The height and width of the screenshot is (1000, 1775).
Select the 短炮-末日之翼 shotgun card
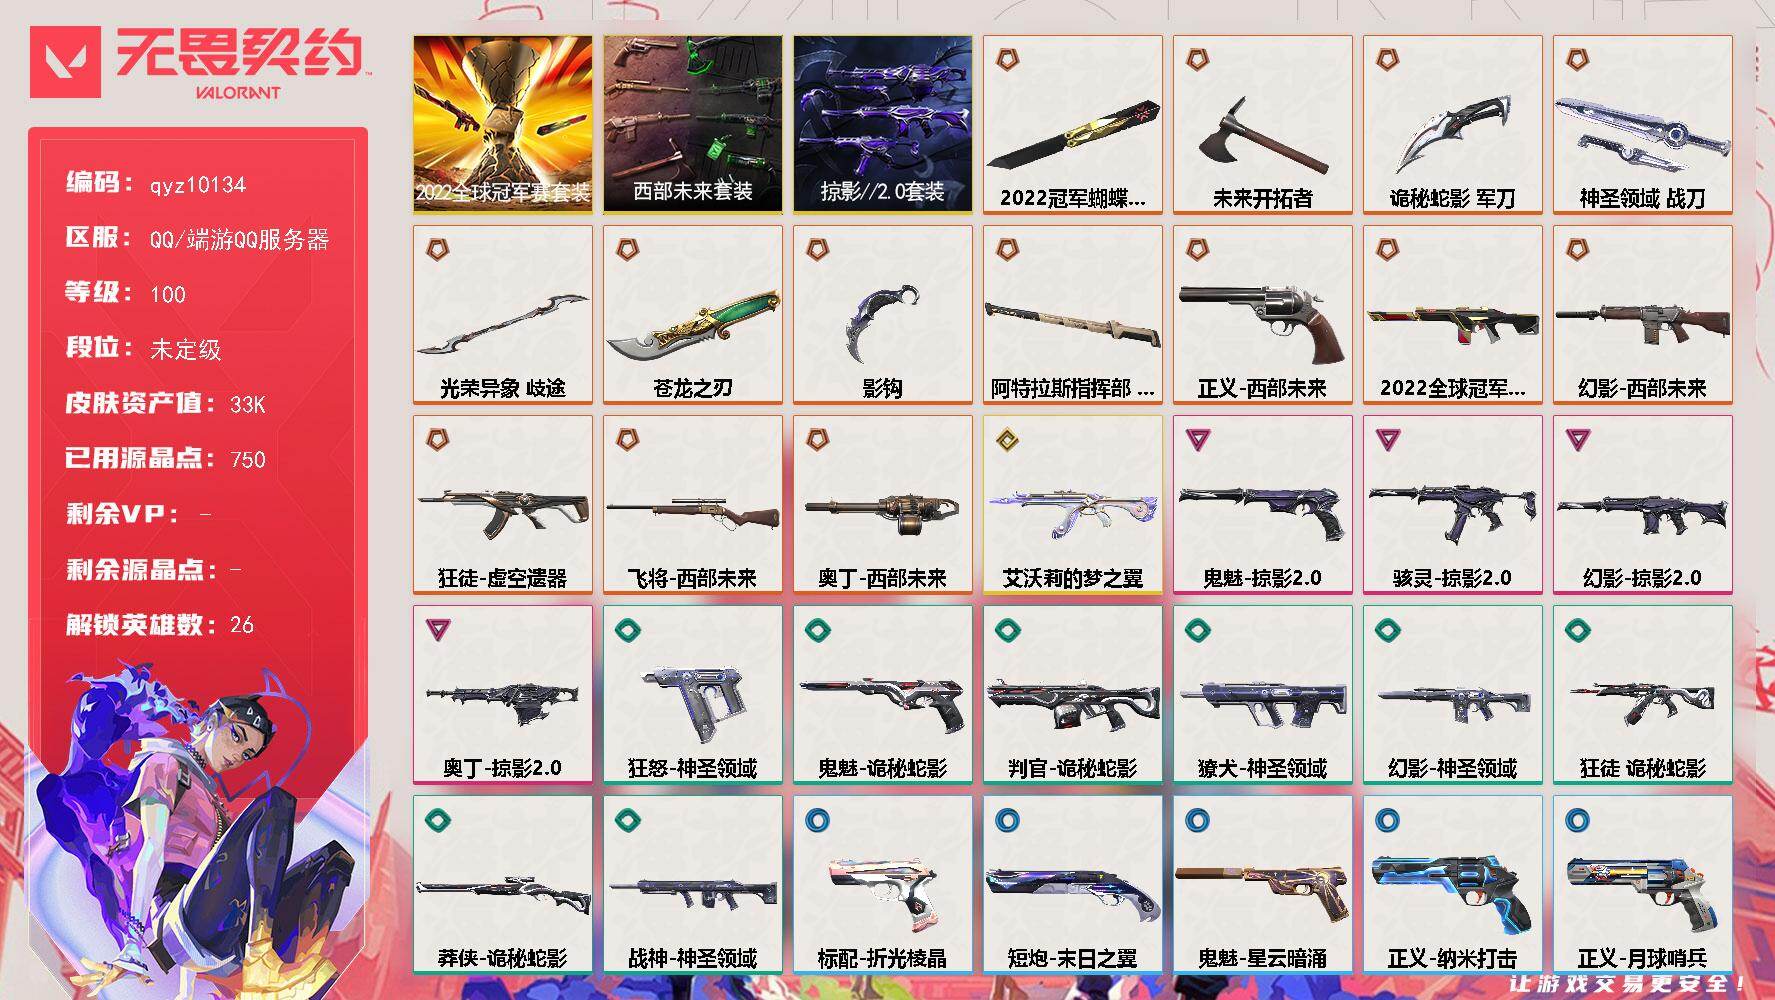point(1073,885)
